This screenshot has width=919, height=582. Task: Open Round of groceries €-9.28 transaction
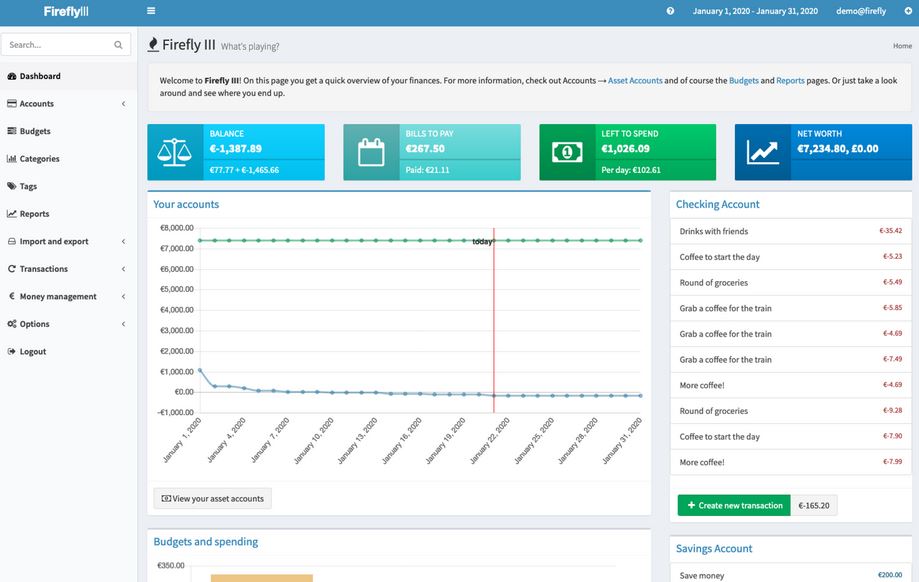[713, 411]
